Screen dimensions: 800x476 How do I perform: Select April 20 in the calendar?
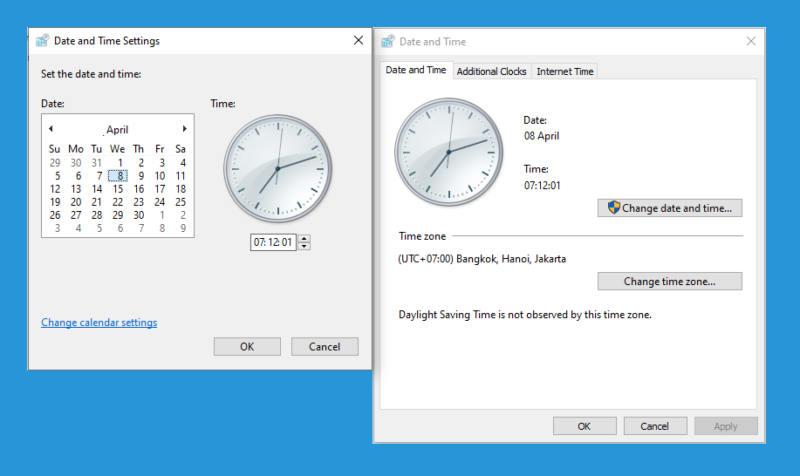[76, 202]
